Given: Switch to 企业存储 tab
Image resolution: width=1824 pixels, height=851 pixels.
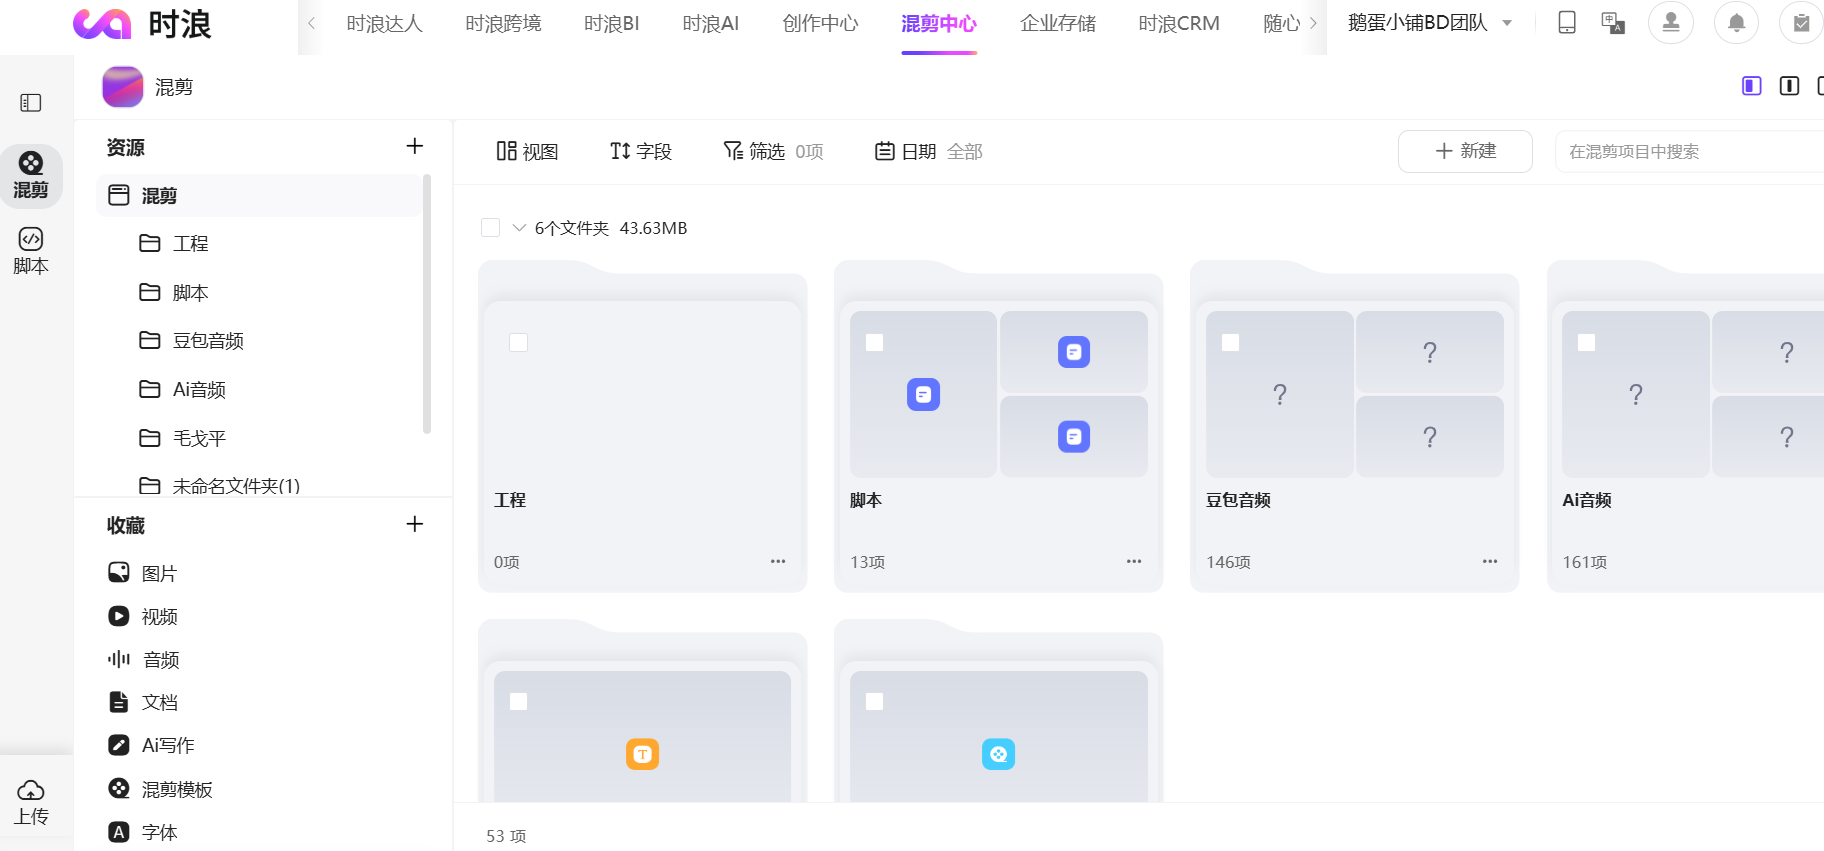Looking at the screenshot, I should click(x=1058, y=24).
